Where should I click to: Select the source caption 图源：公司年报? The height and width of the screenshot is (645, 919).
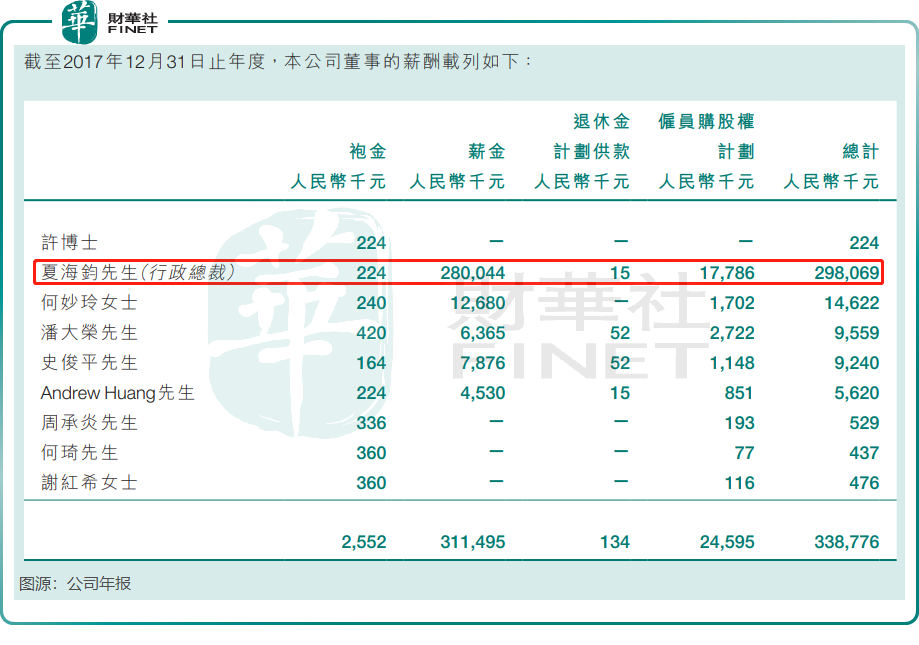coord(75,583)
